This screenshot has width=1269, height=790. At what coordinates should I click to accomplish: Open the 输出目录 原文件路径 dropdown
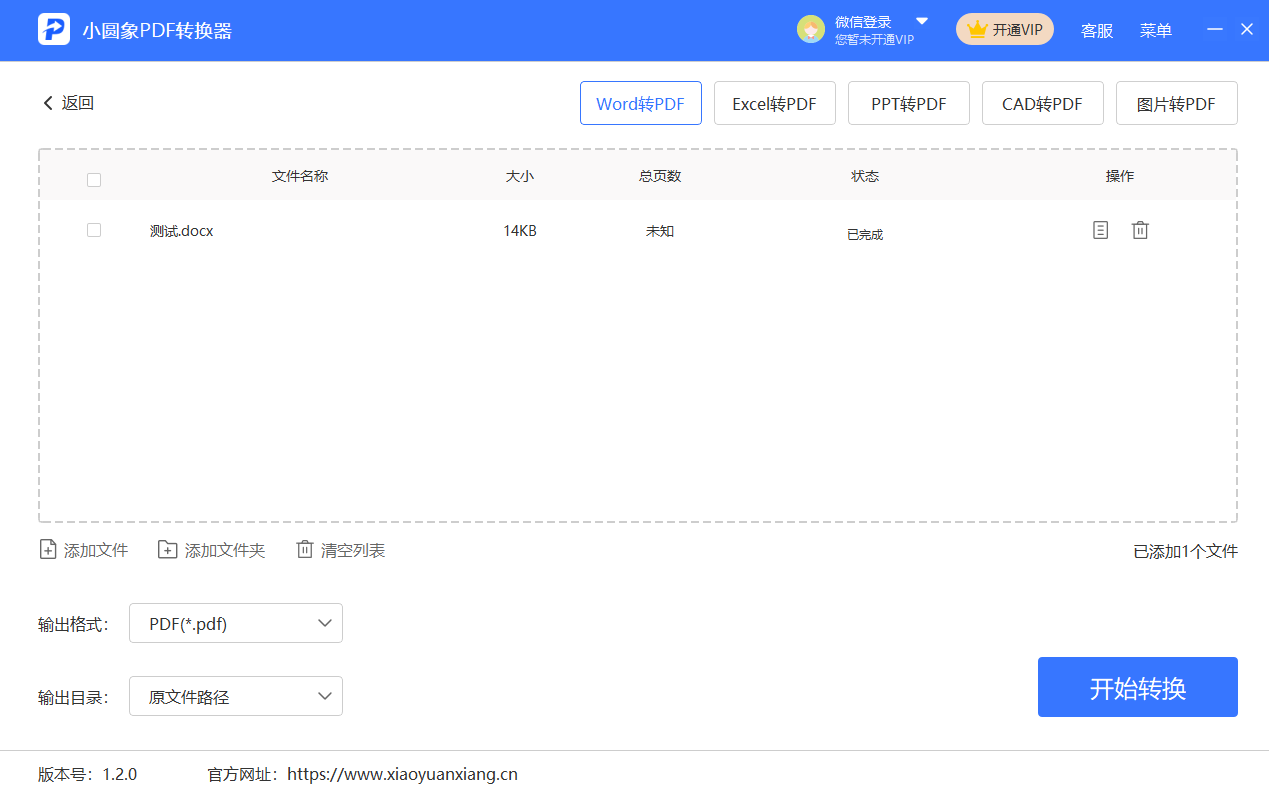(x=236, y=696)
